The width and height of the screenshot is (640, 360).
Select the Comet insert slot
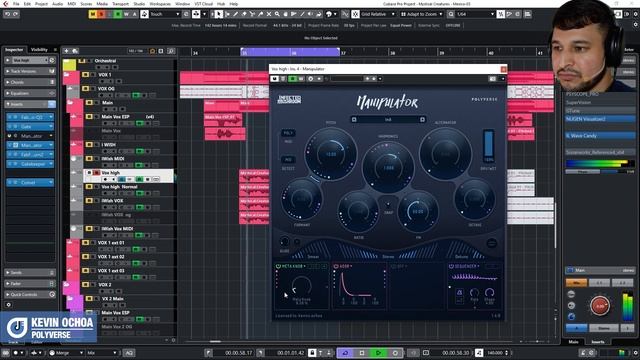30,182
